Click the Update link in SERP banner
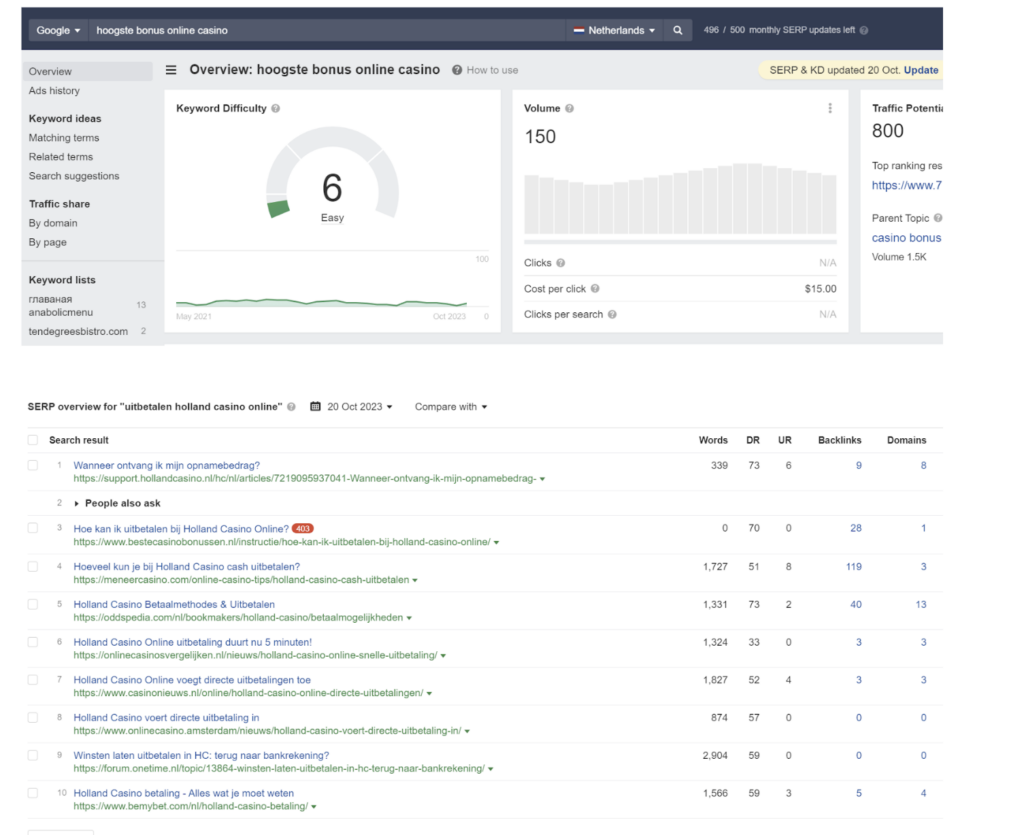This screenshot has height=835, width=1024. click(x=921, y=70)
